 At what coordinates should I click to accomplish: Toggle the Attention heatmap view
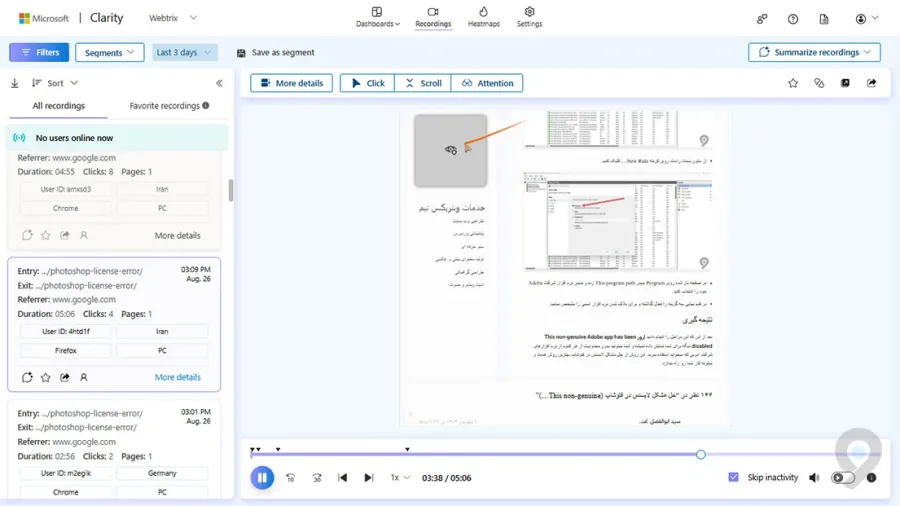[x=487, y=83]
